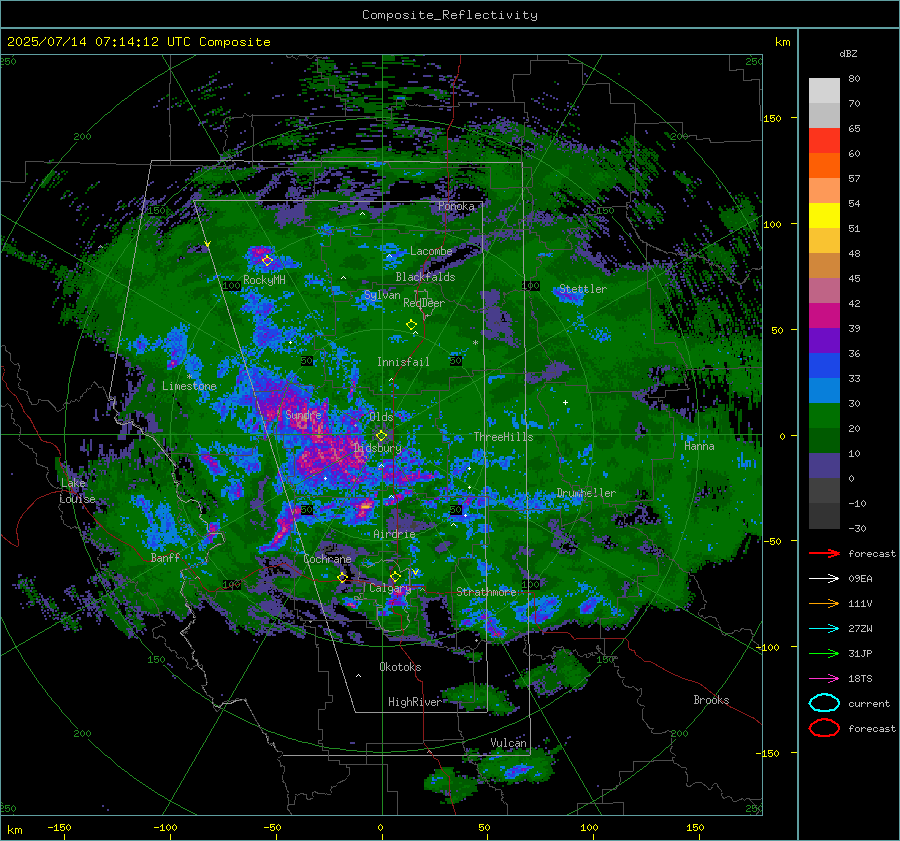This screenshot has width=900, height=841.
Task: Select the Lacombe city label
Action: tap(431, 251)
